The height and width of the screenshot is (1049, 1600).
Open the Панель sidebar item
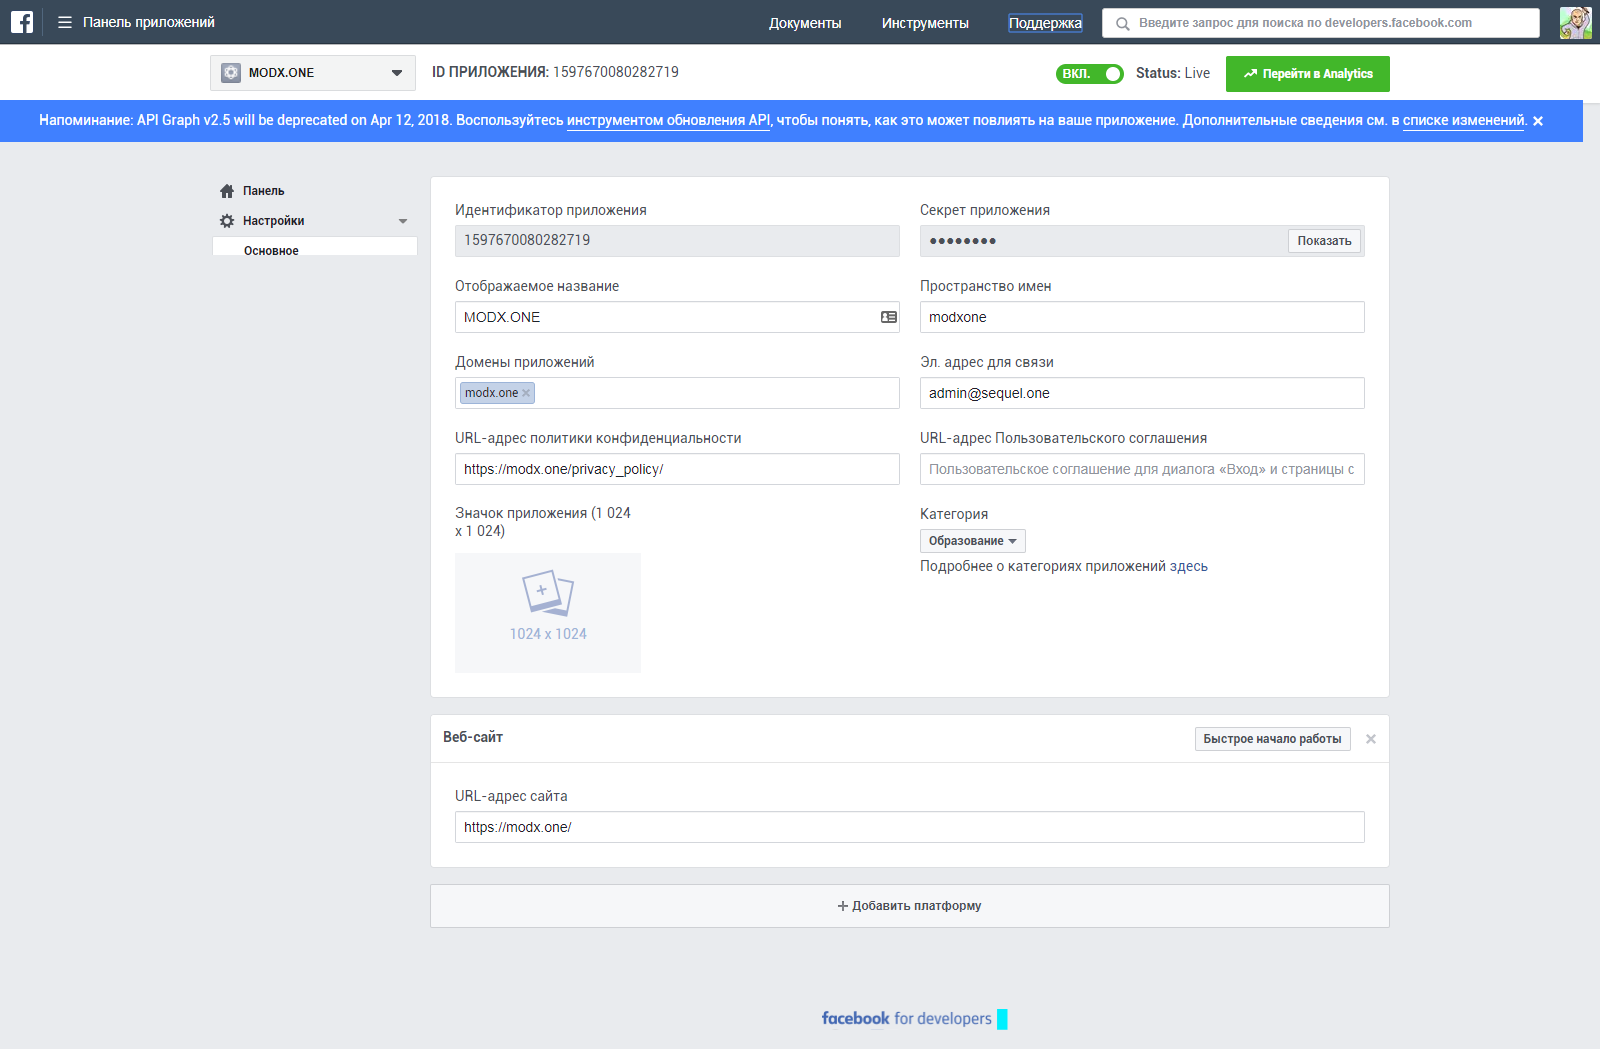263,191
